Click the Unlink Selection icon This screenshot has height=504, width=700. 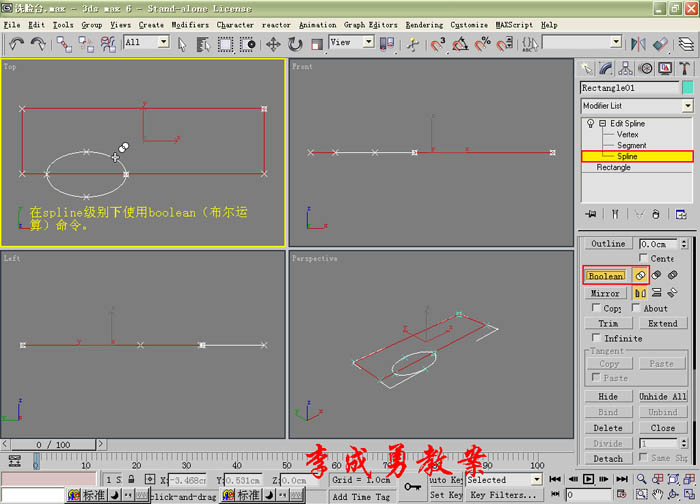pyautogui.click(x=86, y=44)
